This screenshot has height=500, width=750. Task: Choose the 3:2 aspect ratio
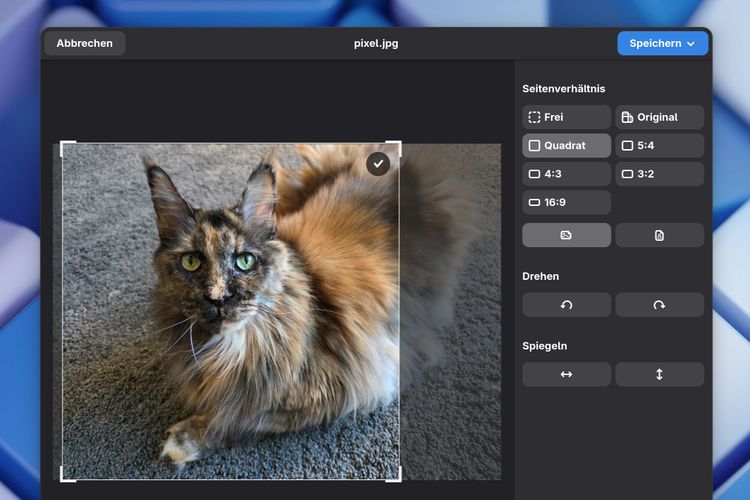click(659, 174)
